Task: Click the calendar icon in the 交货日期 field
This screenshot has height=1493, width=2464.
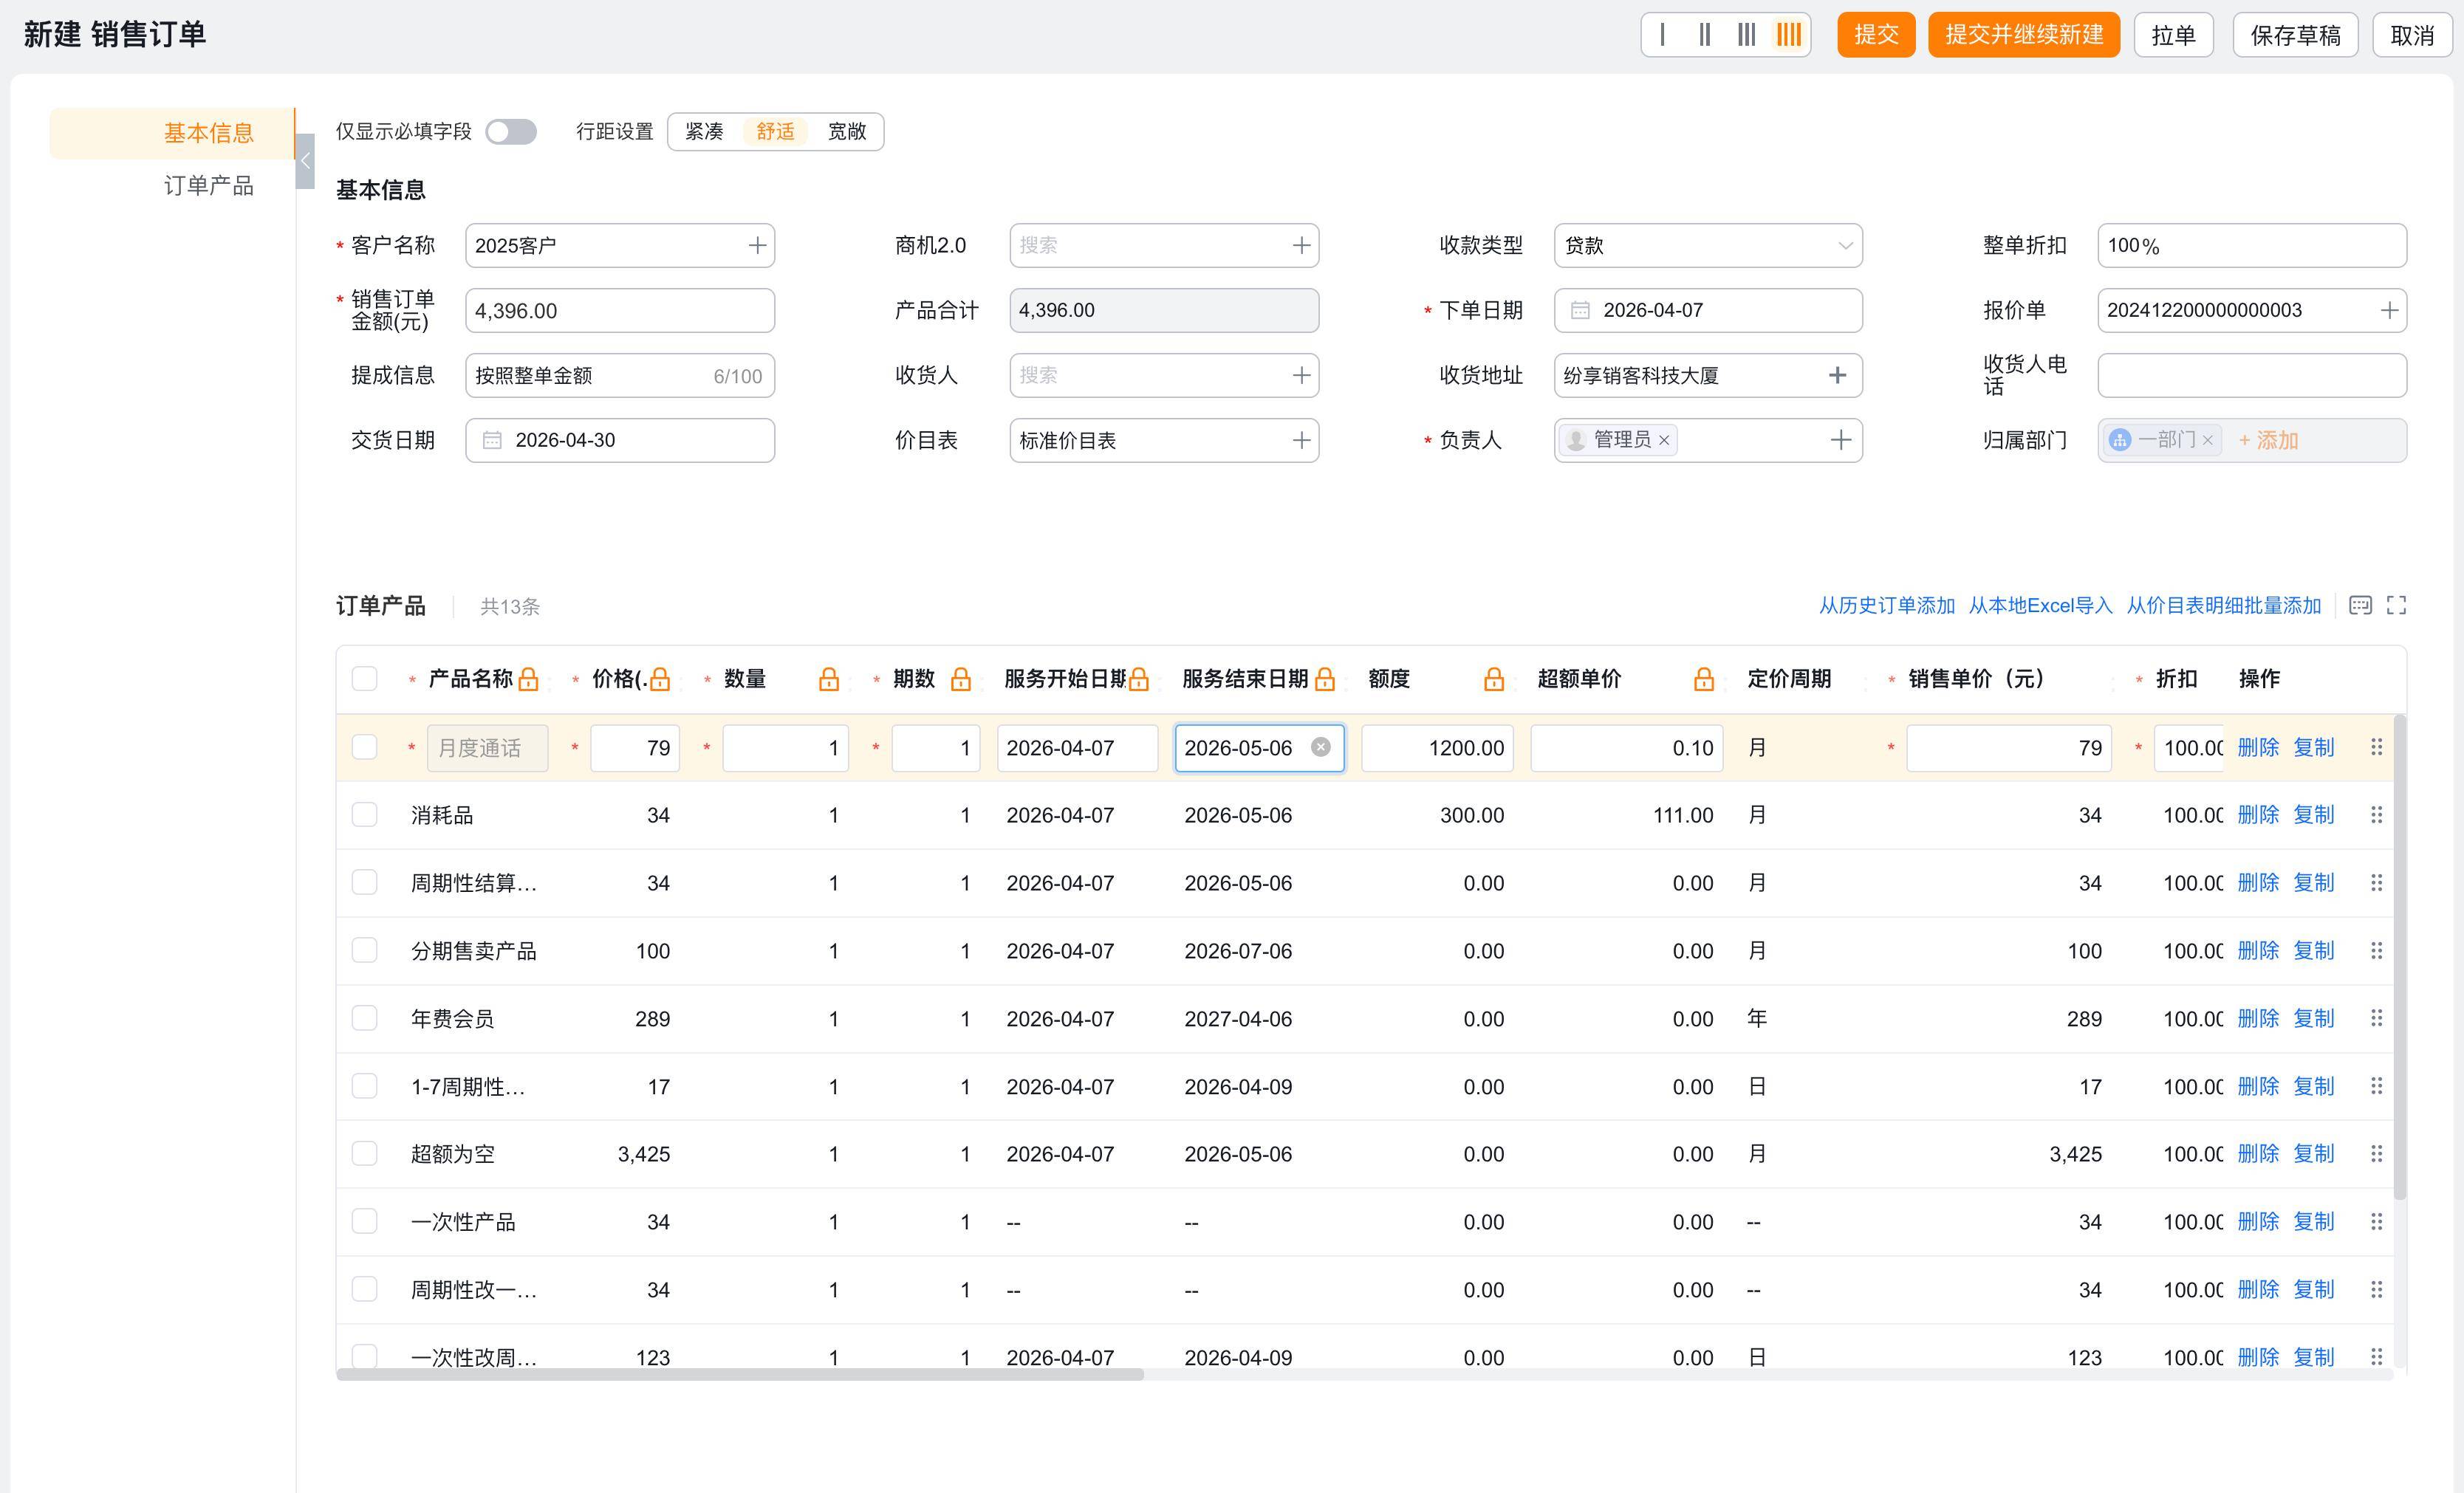Action: pyautogui.click(x=492, y=440)
